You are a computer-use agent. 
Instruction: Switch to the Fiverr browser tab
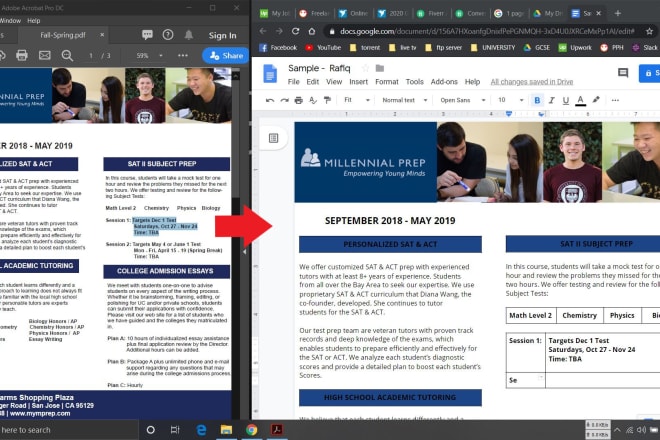[431, 13]
